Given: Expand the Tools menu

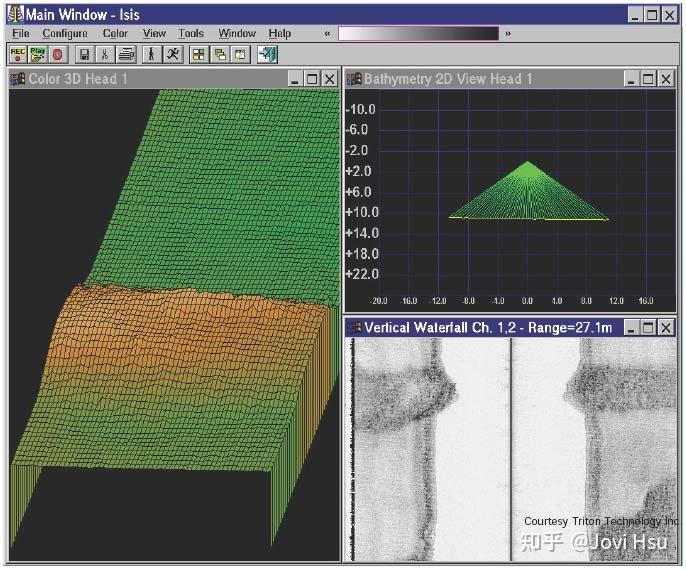Looking at the screenshot, I should (x=191, y=33).
